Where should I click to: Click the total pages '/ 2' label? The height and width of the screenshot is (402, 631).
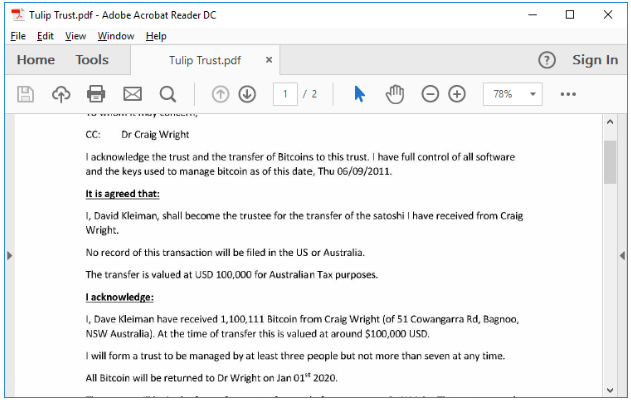310,94
